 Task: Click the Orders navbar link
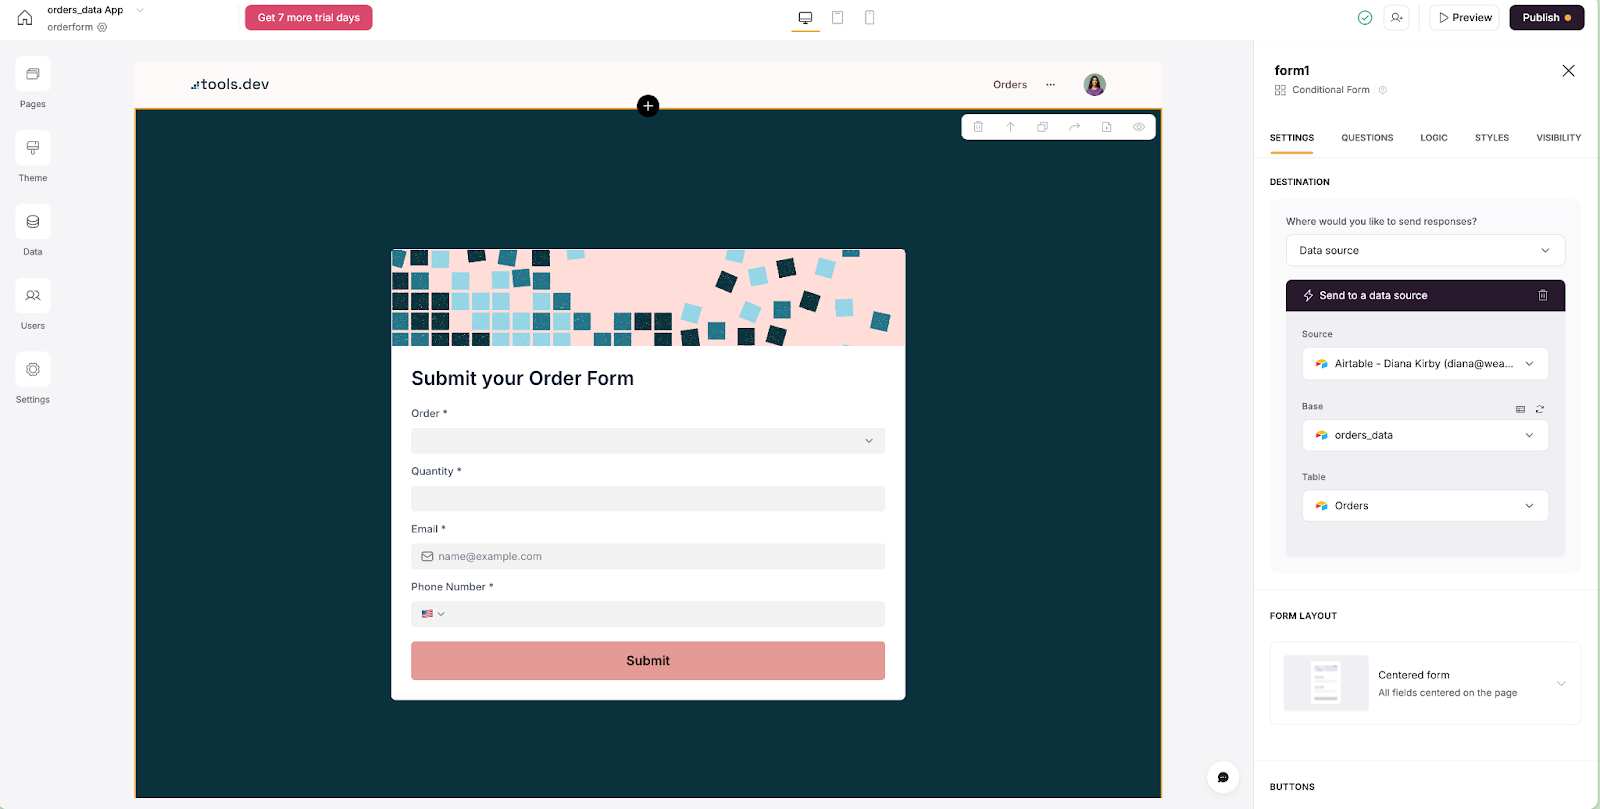pos(1010,85)
